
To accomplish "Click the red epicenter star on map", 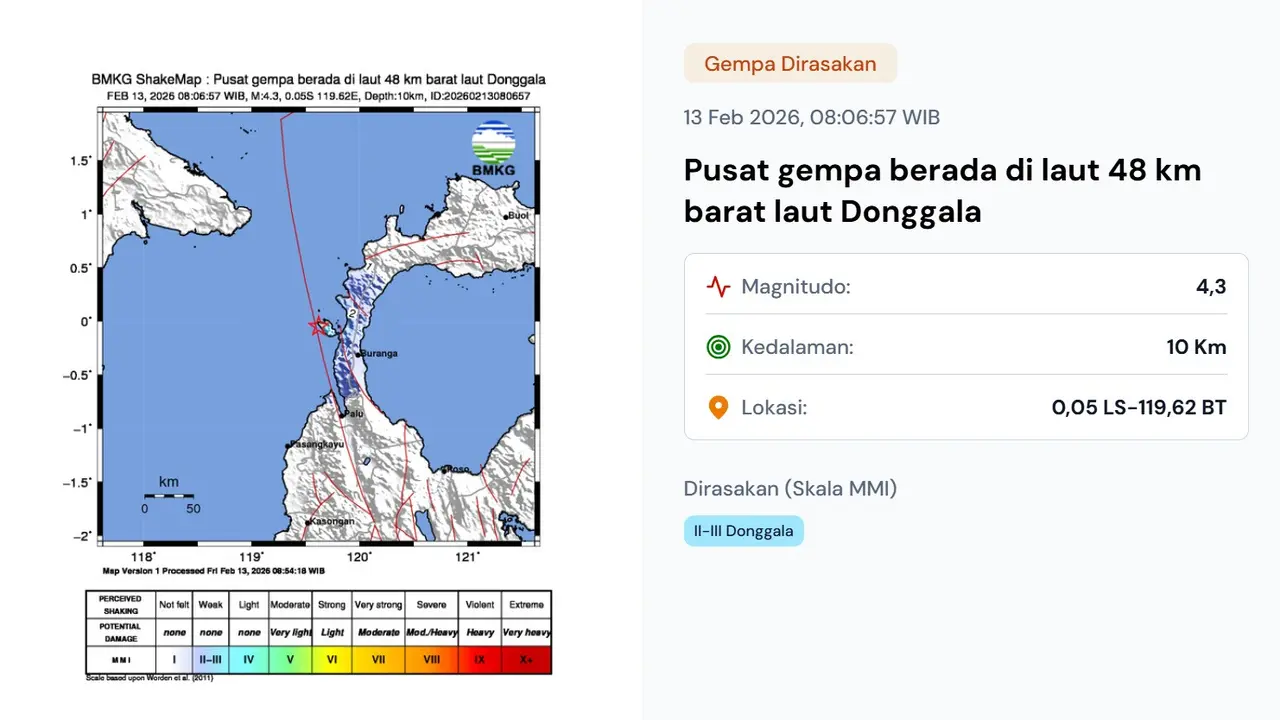I will tap(319, 326).
